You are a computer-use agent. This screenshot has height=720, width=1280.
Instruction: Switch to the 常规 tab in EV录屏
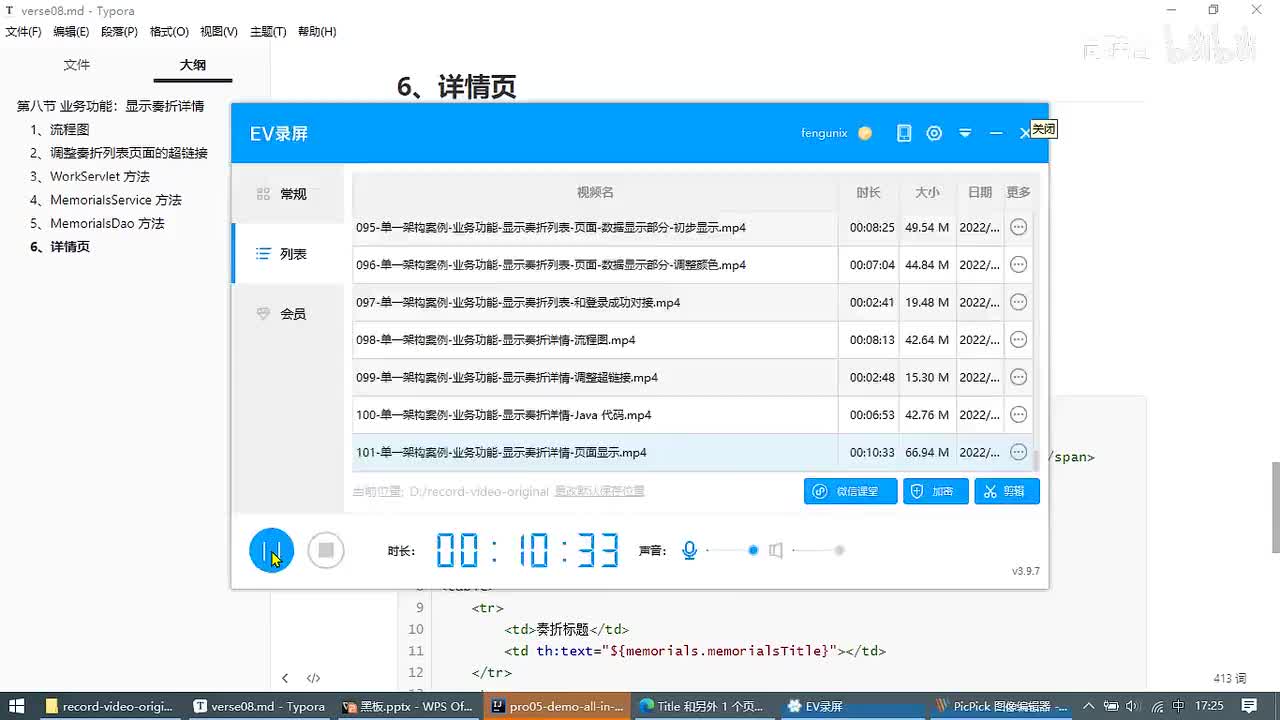[288, 194]
